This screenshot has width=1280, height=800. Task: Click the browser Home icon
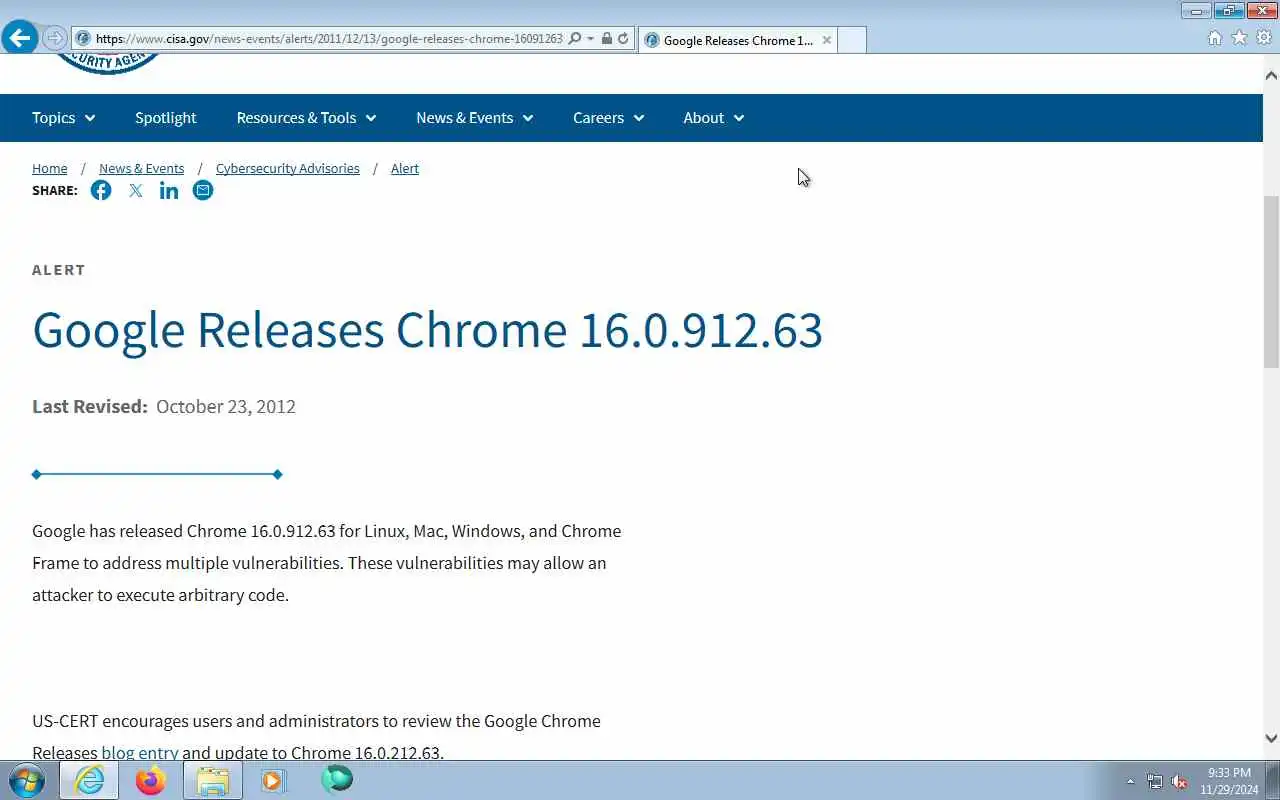point(1215,38)
